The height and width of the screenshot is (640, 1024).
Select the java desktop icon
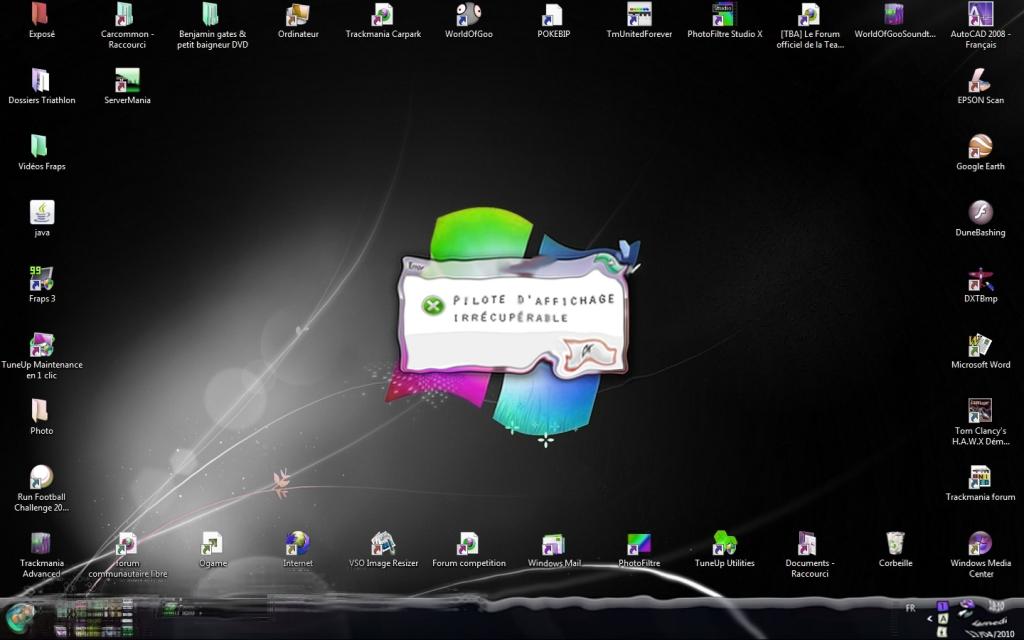(41, 214)
